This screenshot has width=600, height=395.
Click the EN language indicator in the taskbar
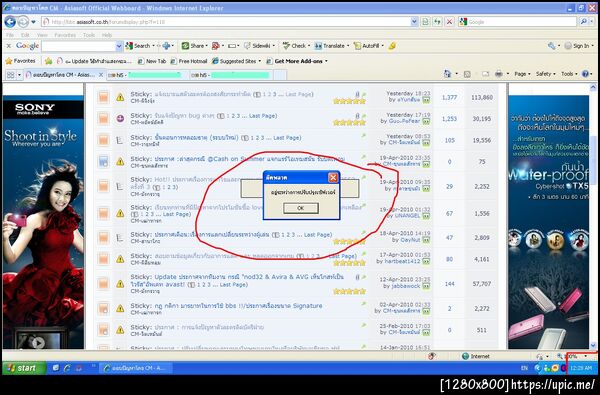click(524, 368)
